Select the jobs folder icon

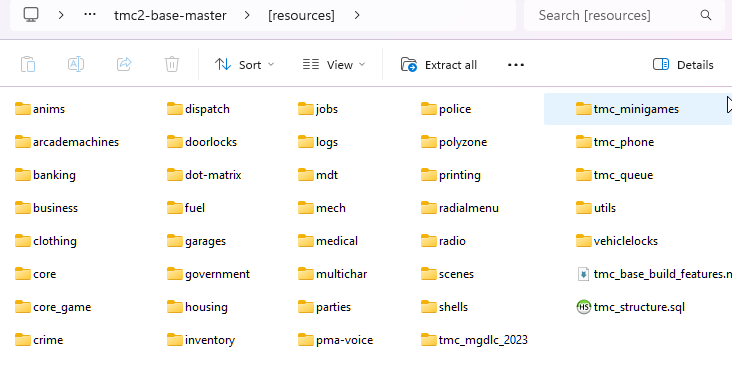(306, 109)
